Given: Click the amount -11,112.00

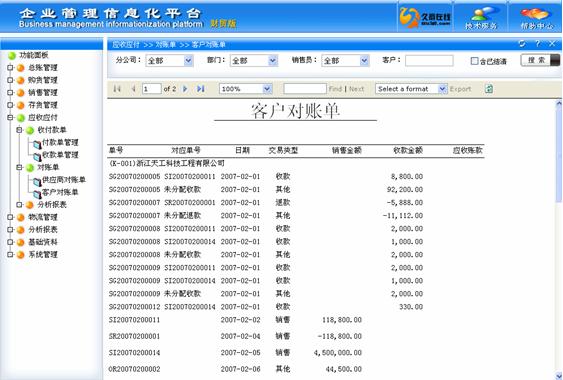Looking at the screenshot, I should click(x=403, y=216).
